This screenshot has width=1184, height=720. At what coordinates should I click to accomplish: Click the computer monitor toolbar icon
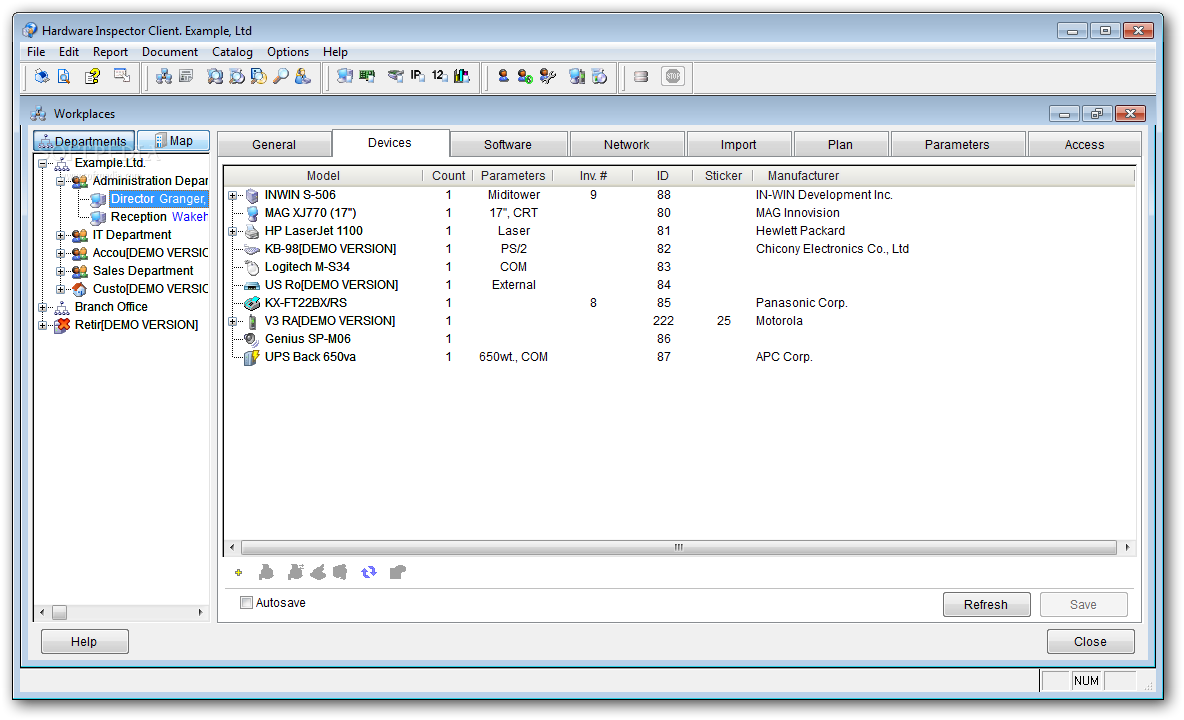tap(345, 76)
